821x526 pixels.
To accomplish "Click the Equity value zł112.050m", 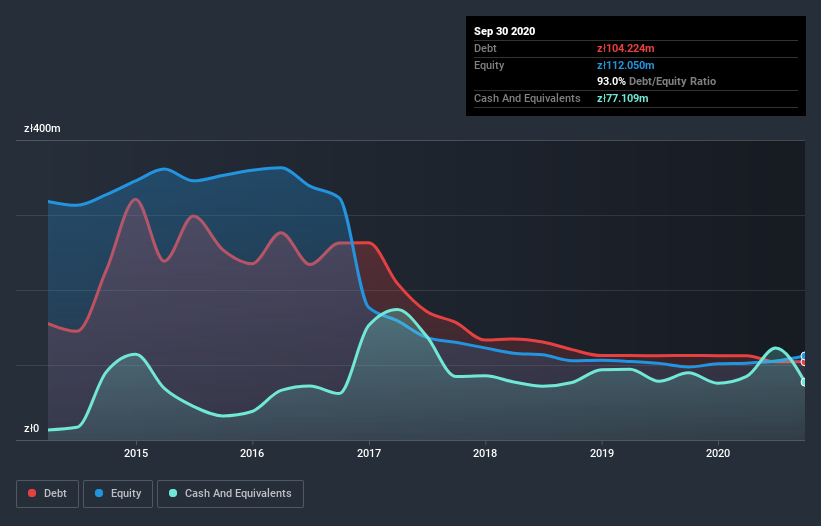I will coord(626,65).
